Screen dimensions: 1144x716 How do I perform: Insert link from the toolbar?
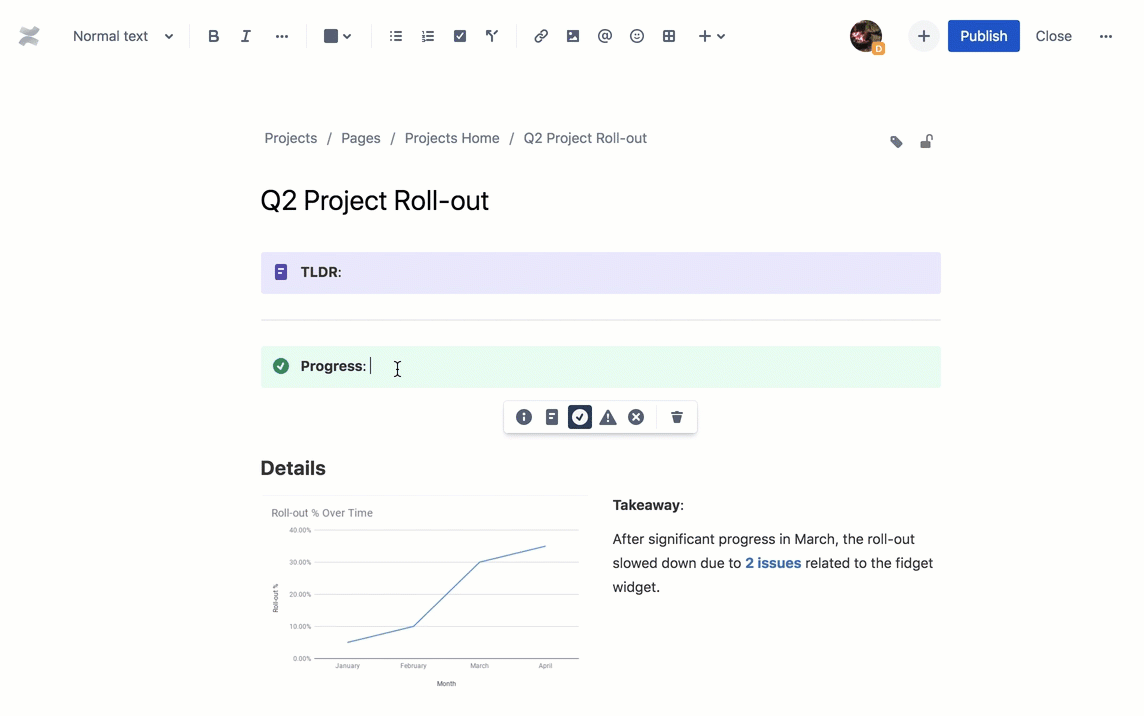pyautogui.click(x=541, y=36)
